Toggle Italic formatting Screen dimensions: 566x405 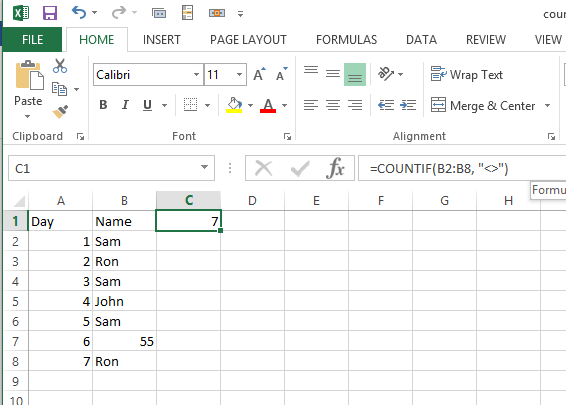pyautogui.click(x=125, y=105)
